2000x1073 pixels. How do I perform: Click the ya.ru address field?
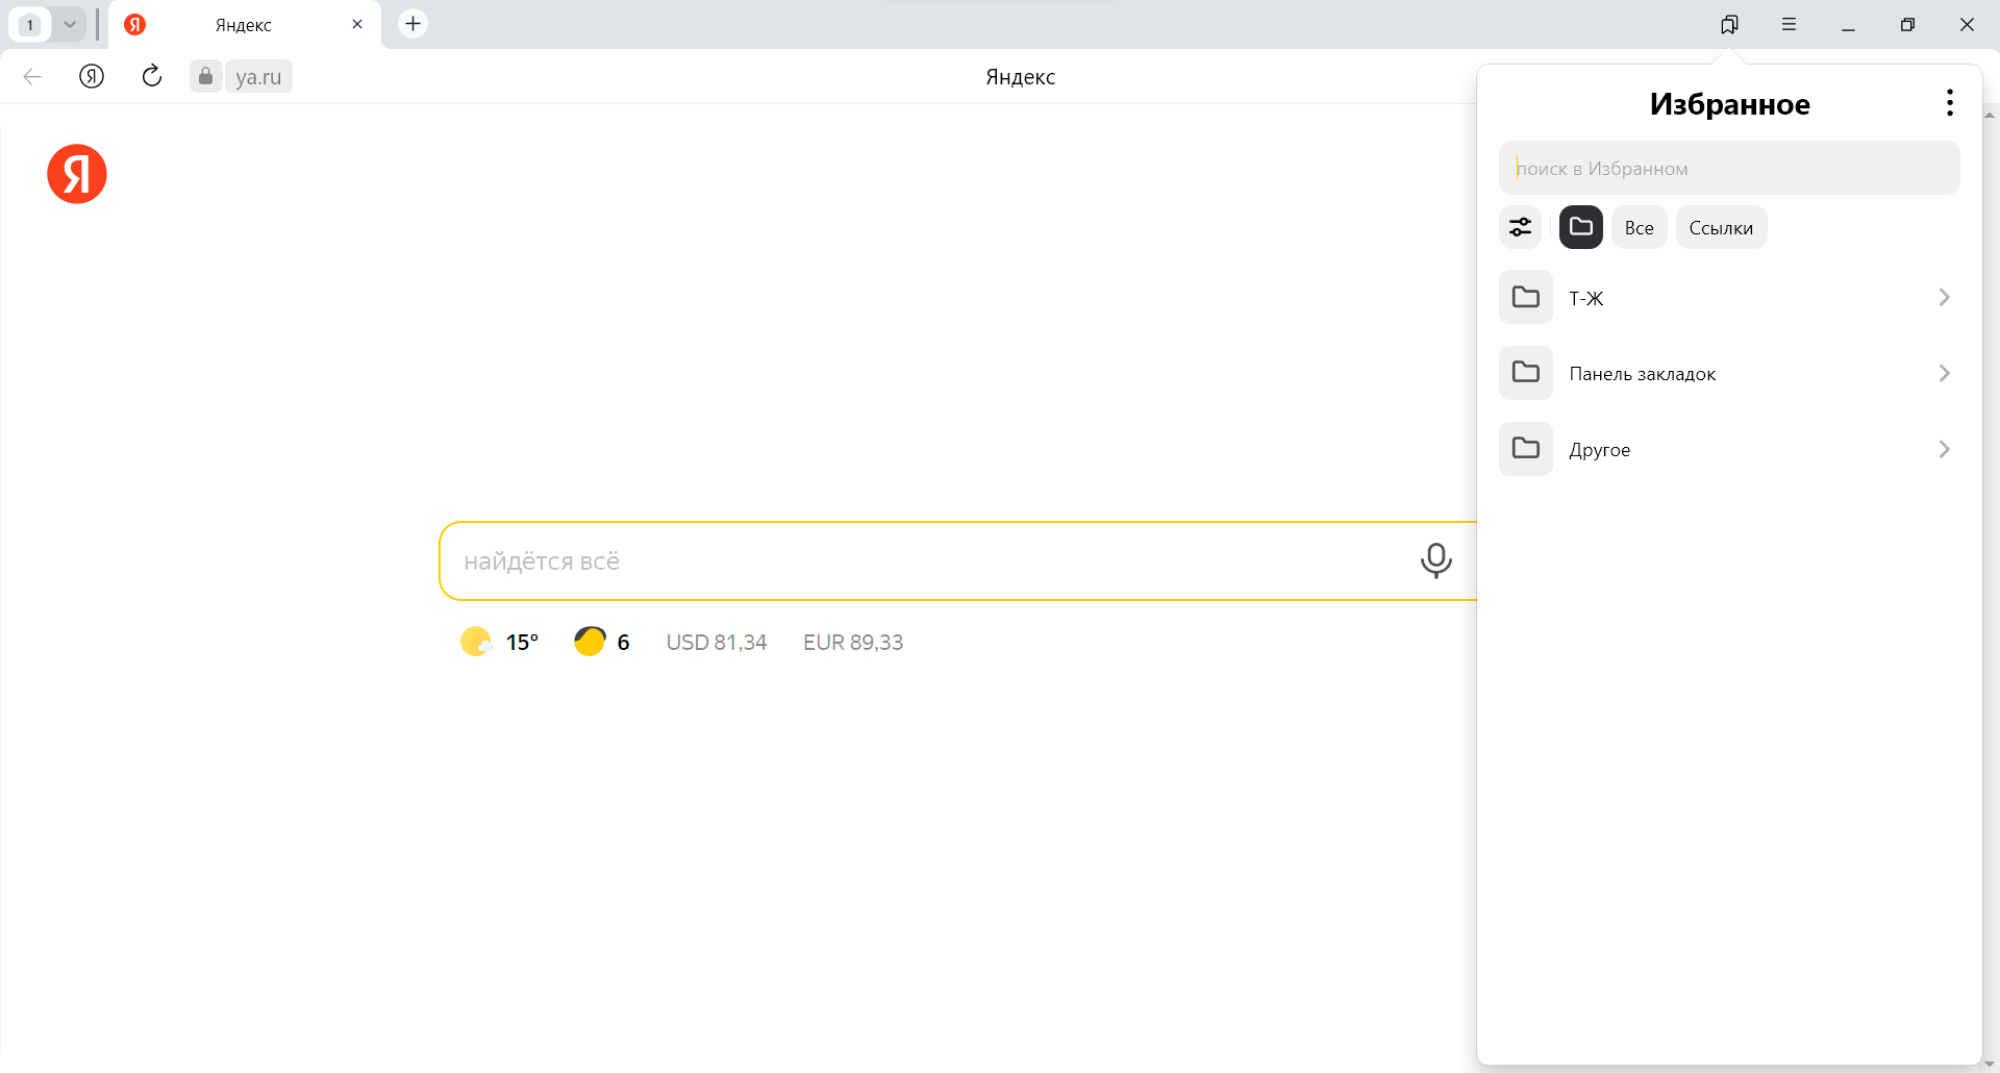click(x=258, y=76)
